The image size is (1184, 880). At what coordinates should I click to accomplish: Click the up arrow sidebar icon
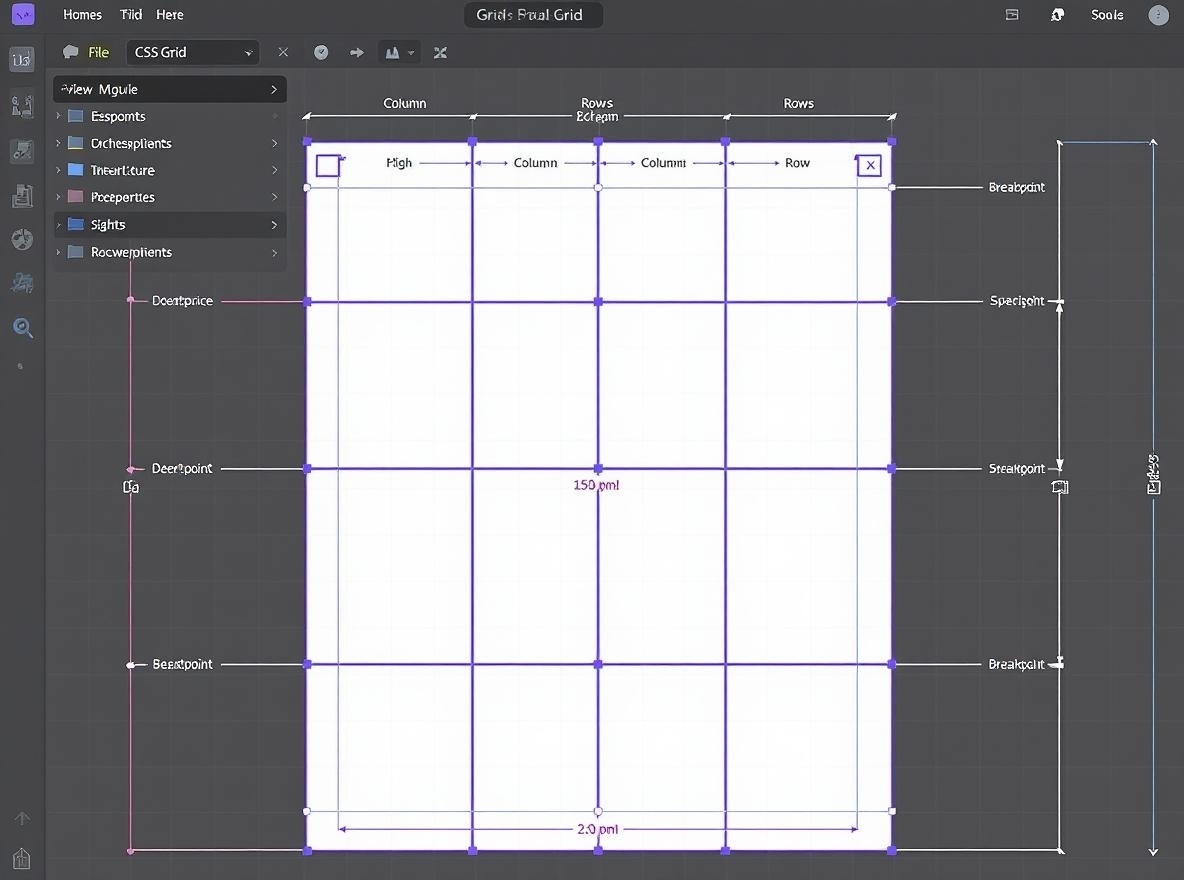[22, 818]
